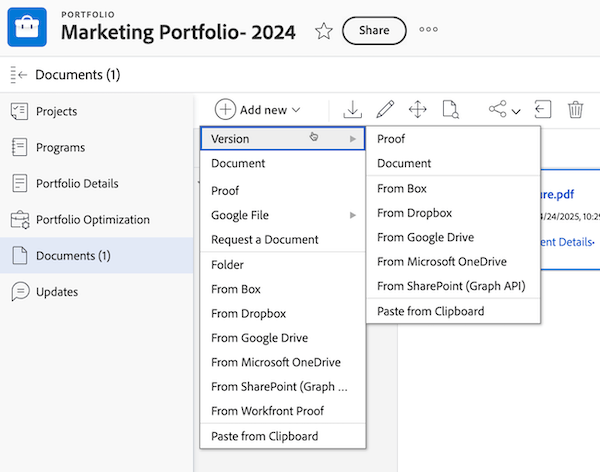Open the Add new dropdown
Image resolution: width=600 pixels, height=472 pixels.
click(x=257, y=110)
